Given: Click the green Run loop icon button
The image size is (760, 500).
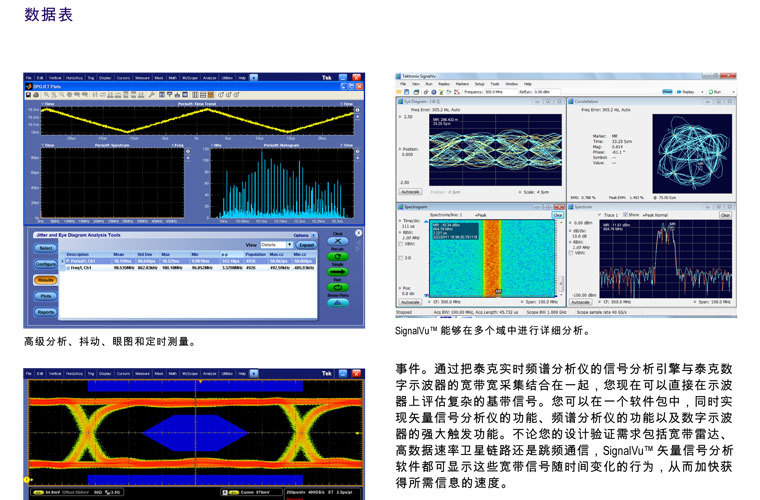Looking at the screenshot, I should point(338,287).
